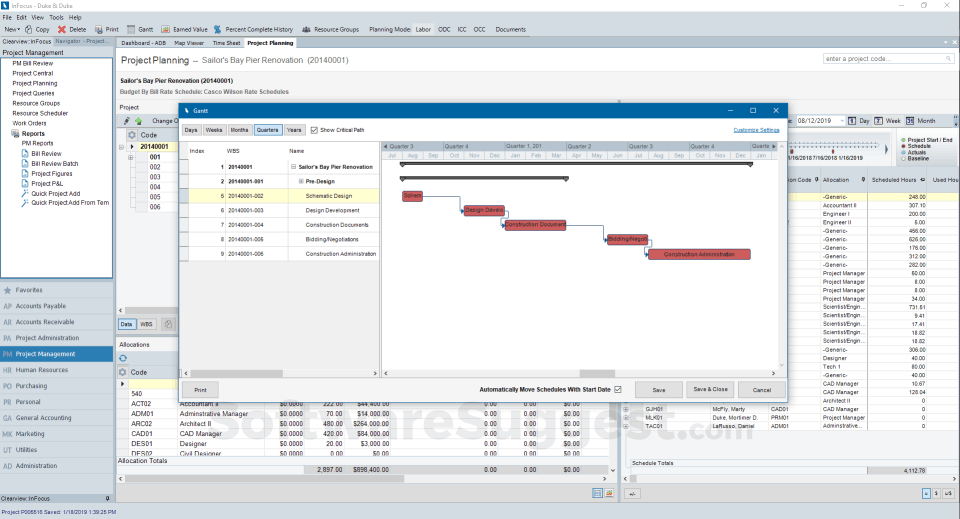This screenshot has width=960, height=519.
Task: Click the Save & Close button
Action: [710, 389]
